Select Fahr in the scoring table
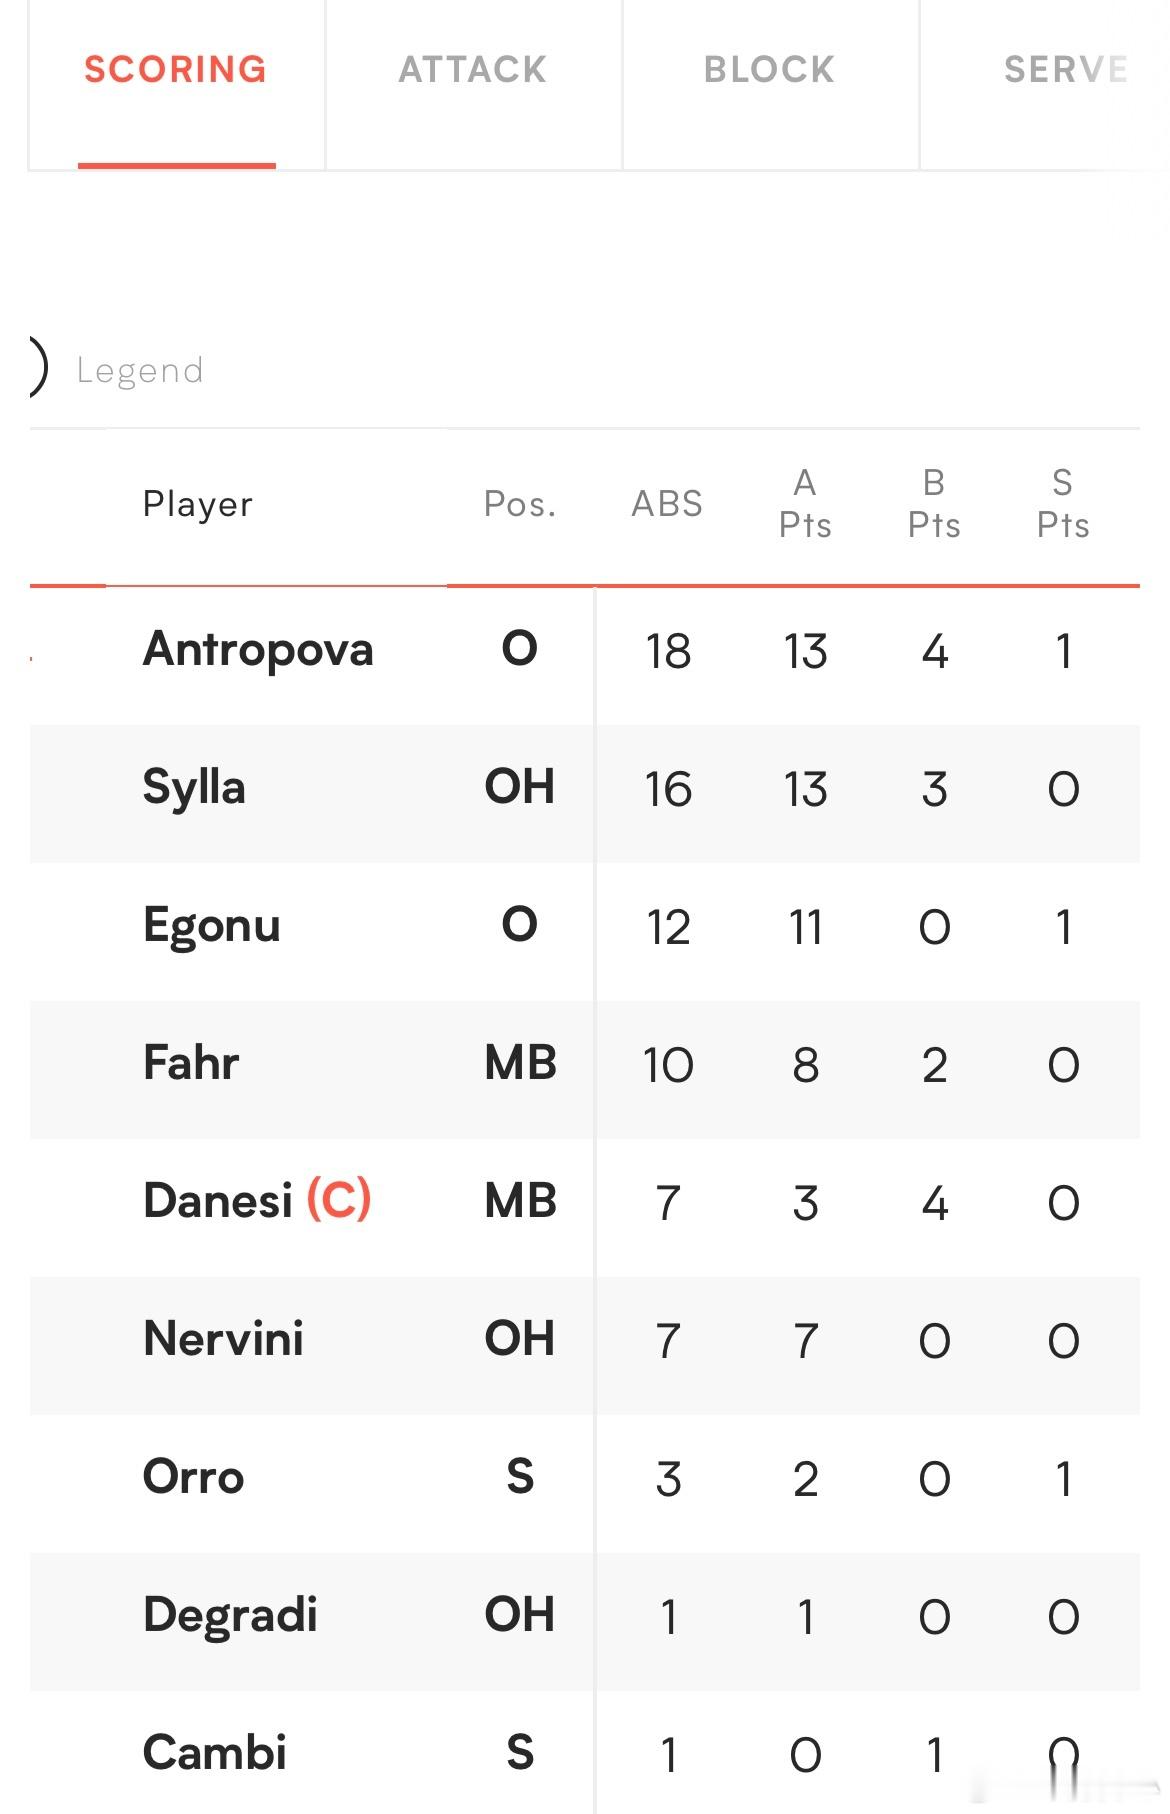 pos(191,1062)
